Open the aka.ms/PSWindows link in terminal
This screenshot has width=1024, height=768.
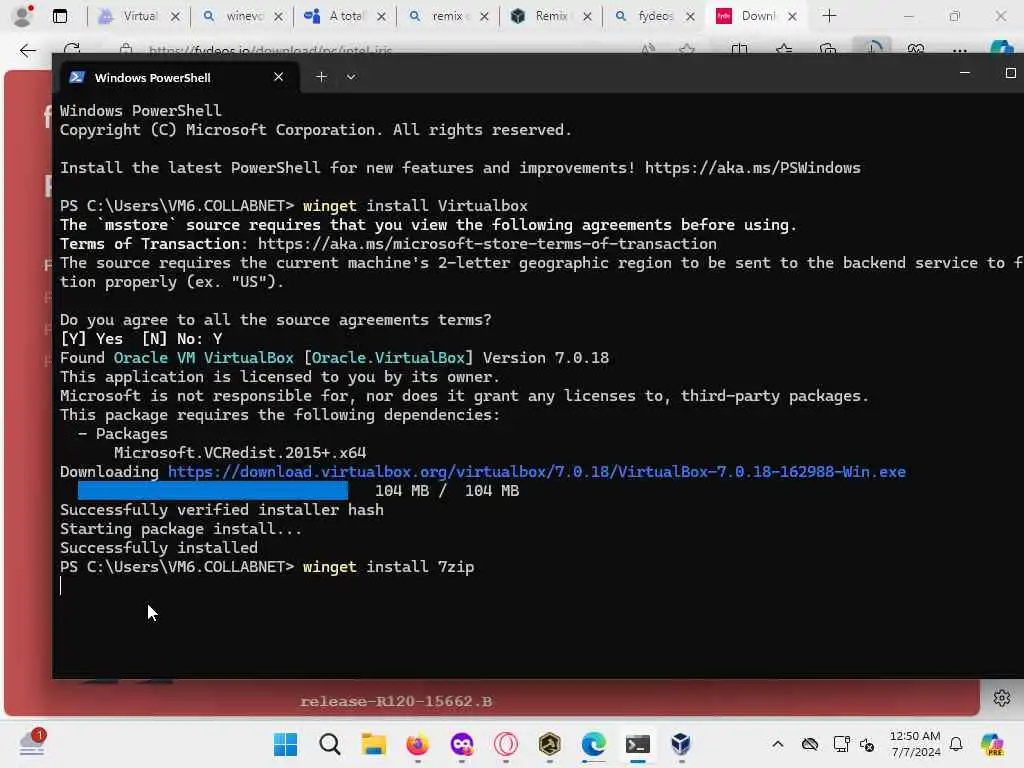tap(752, 168)
